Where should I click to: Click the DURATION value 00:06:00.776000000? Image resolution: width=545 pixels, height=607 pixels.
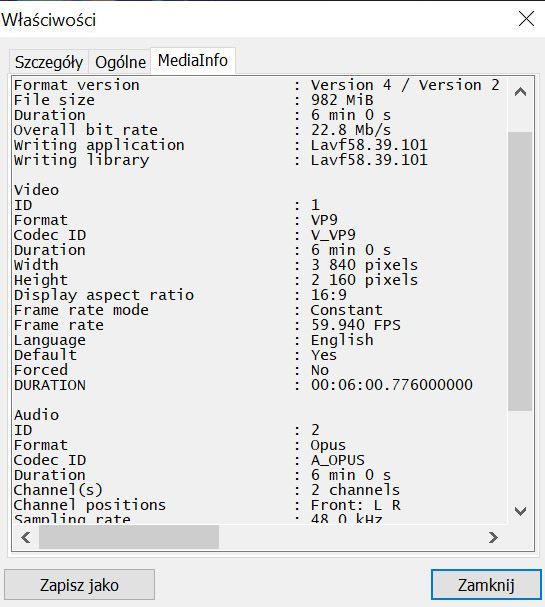(x=392, y=385)
